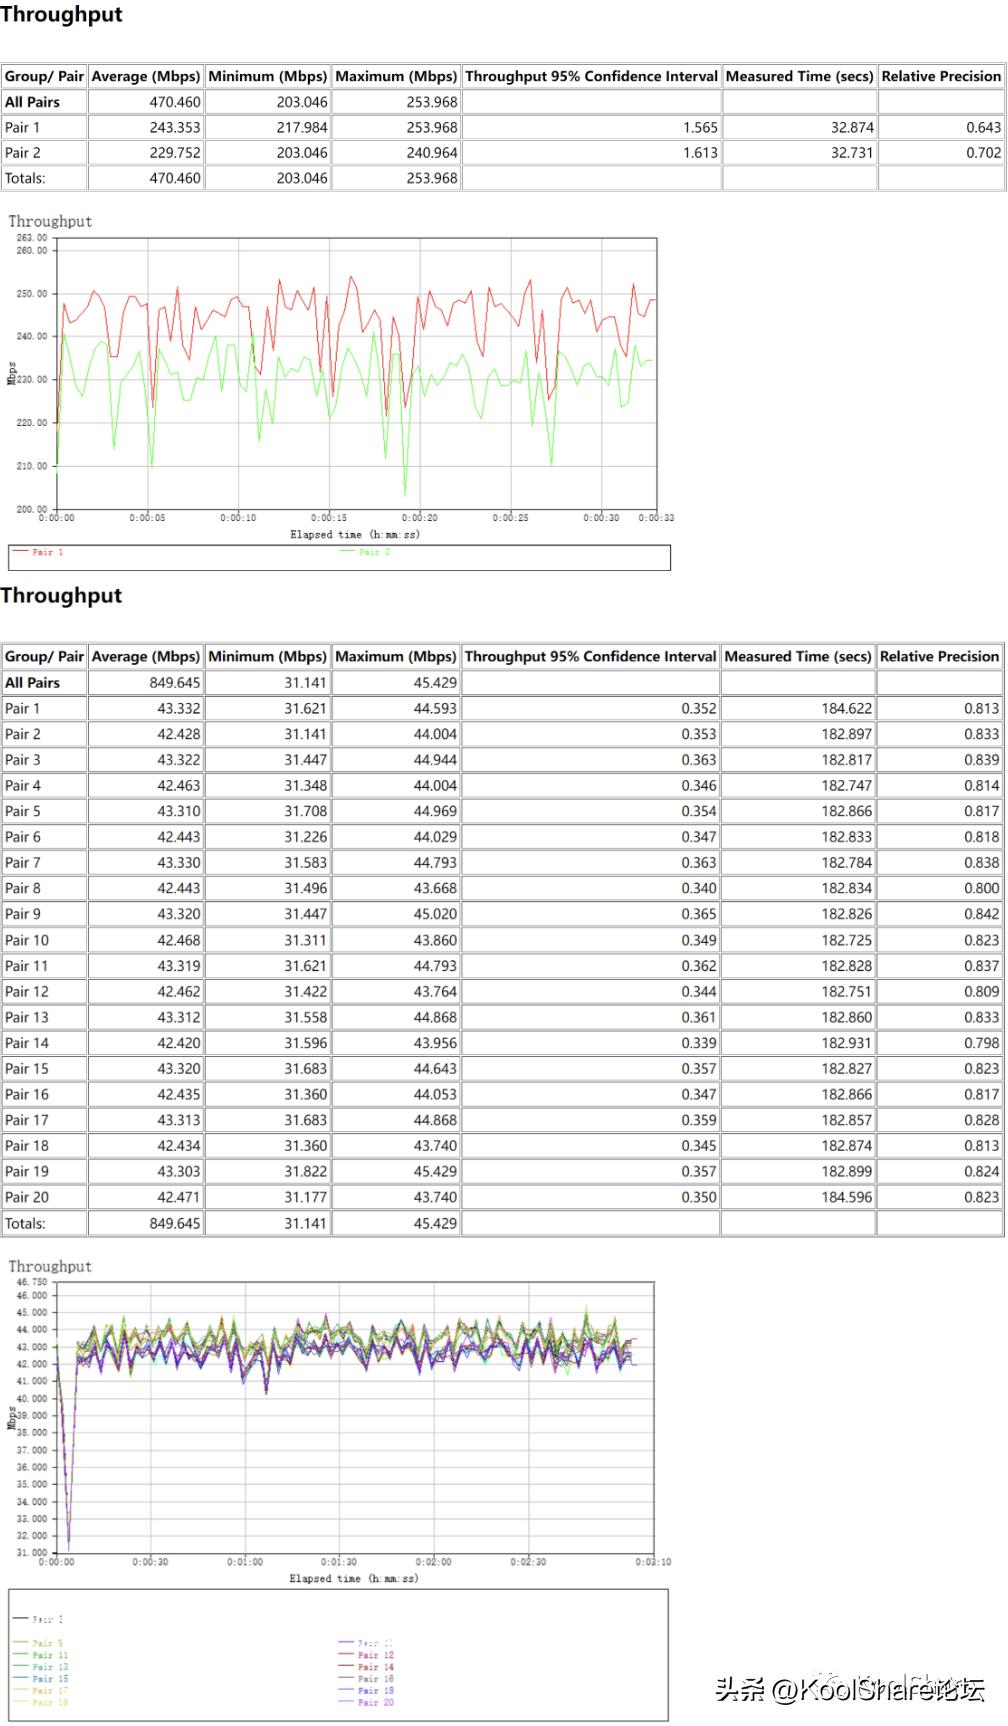
Task: Click the Pair 20 row label
Action: pos(27,1197)
